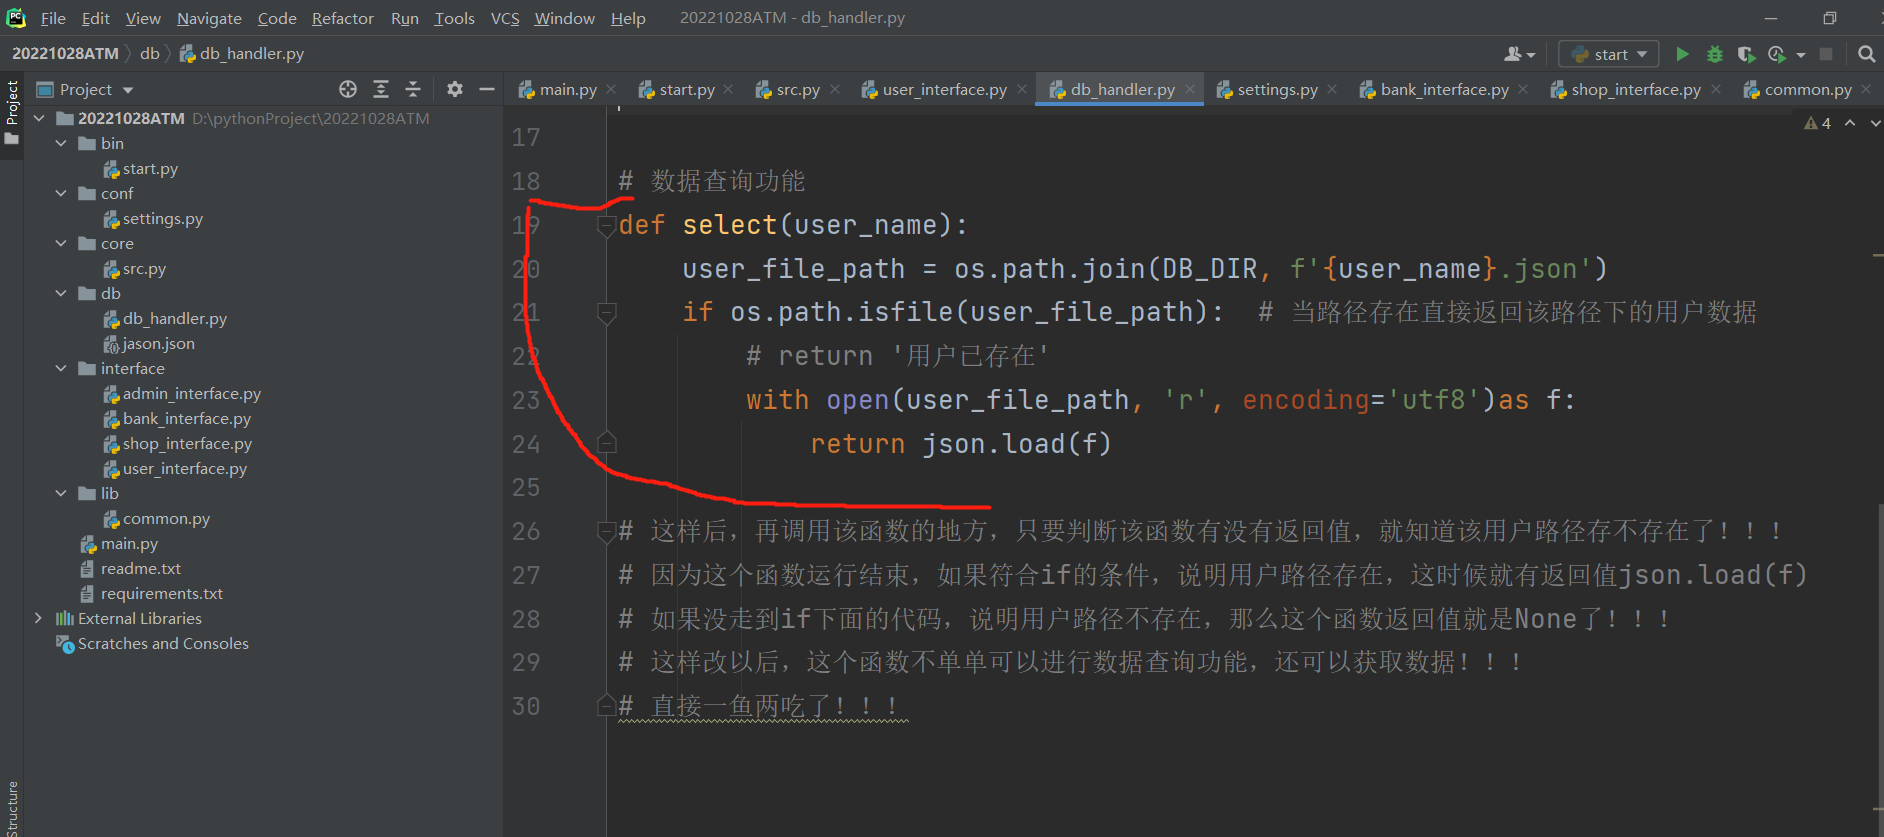Open the start run configuration dropdown
Screen dimensions: 1884x837
(x=1609, y=54)
